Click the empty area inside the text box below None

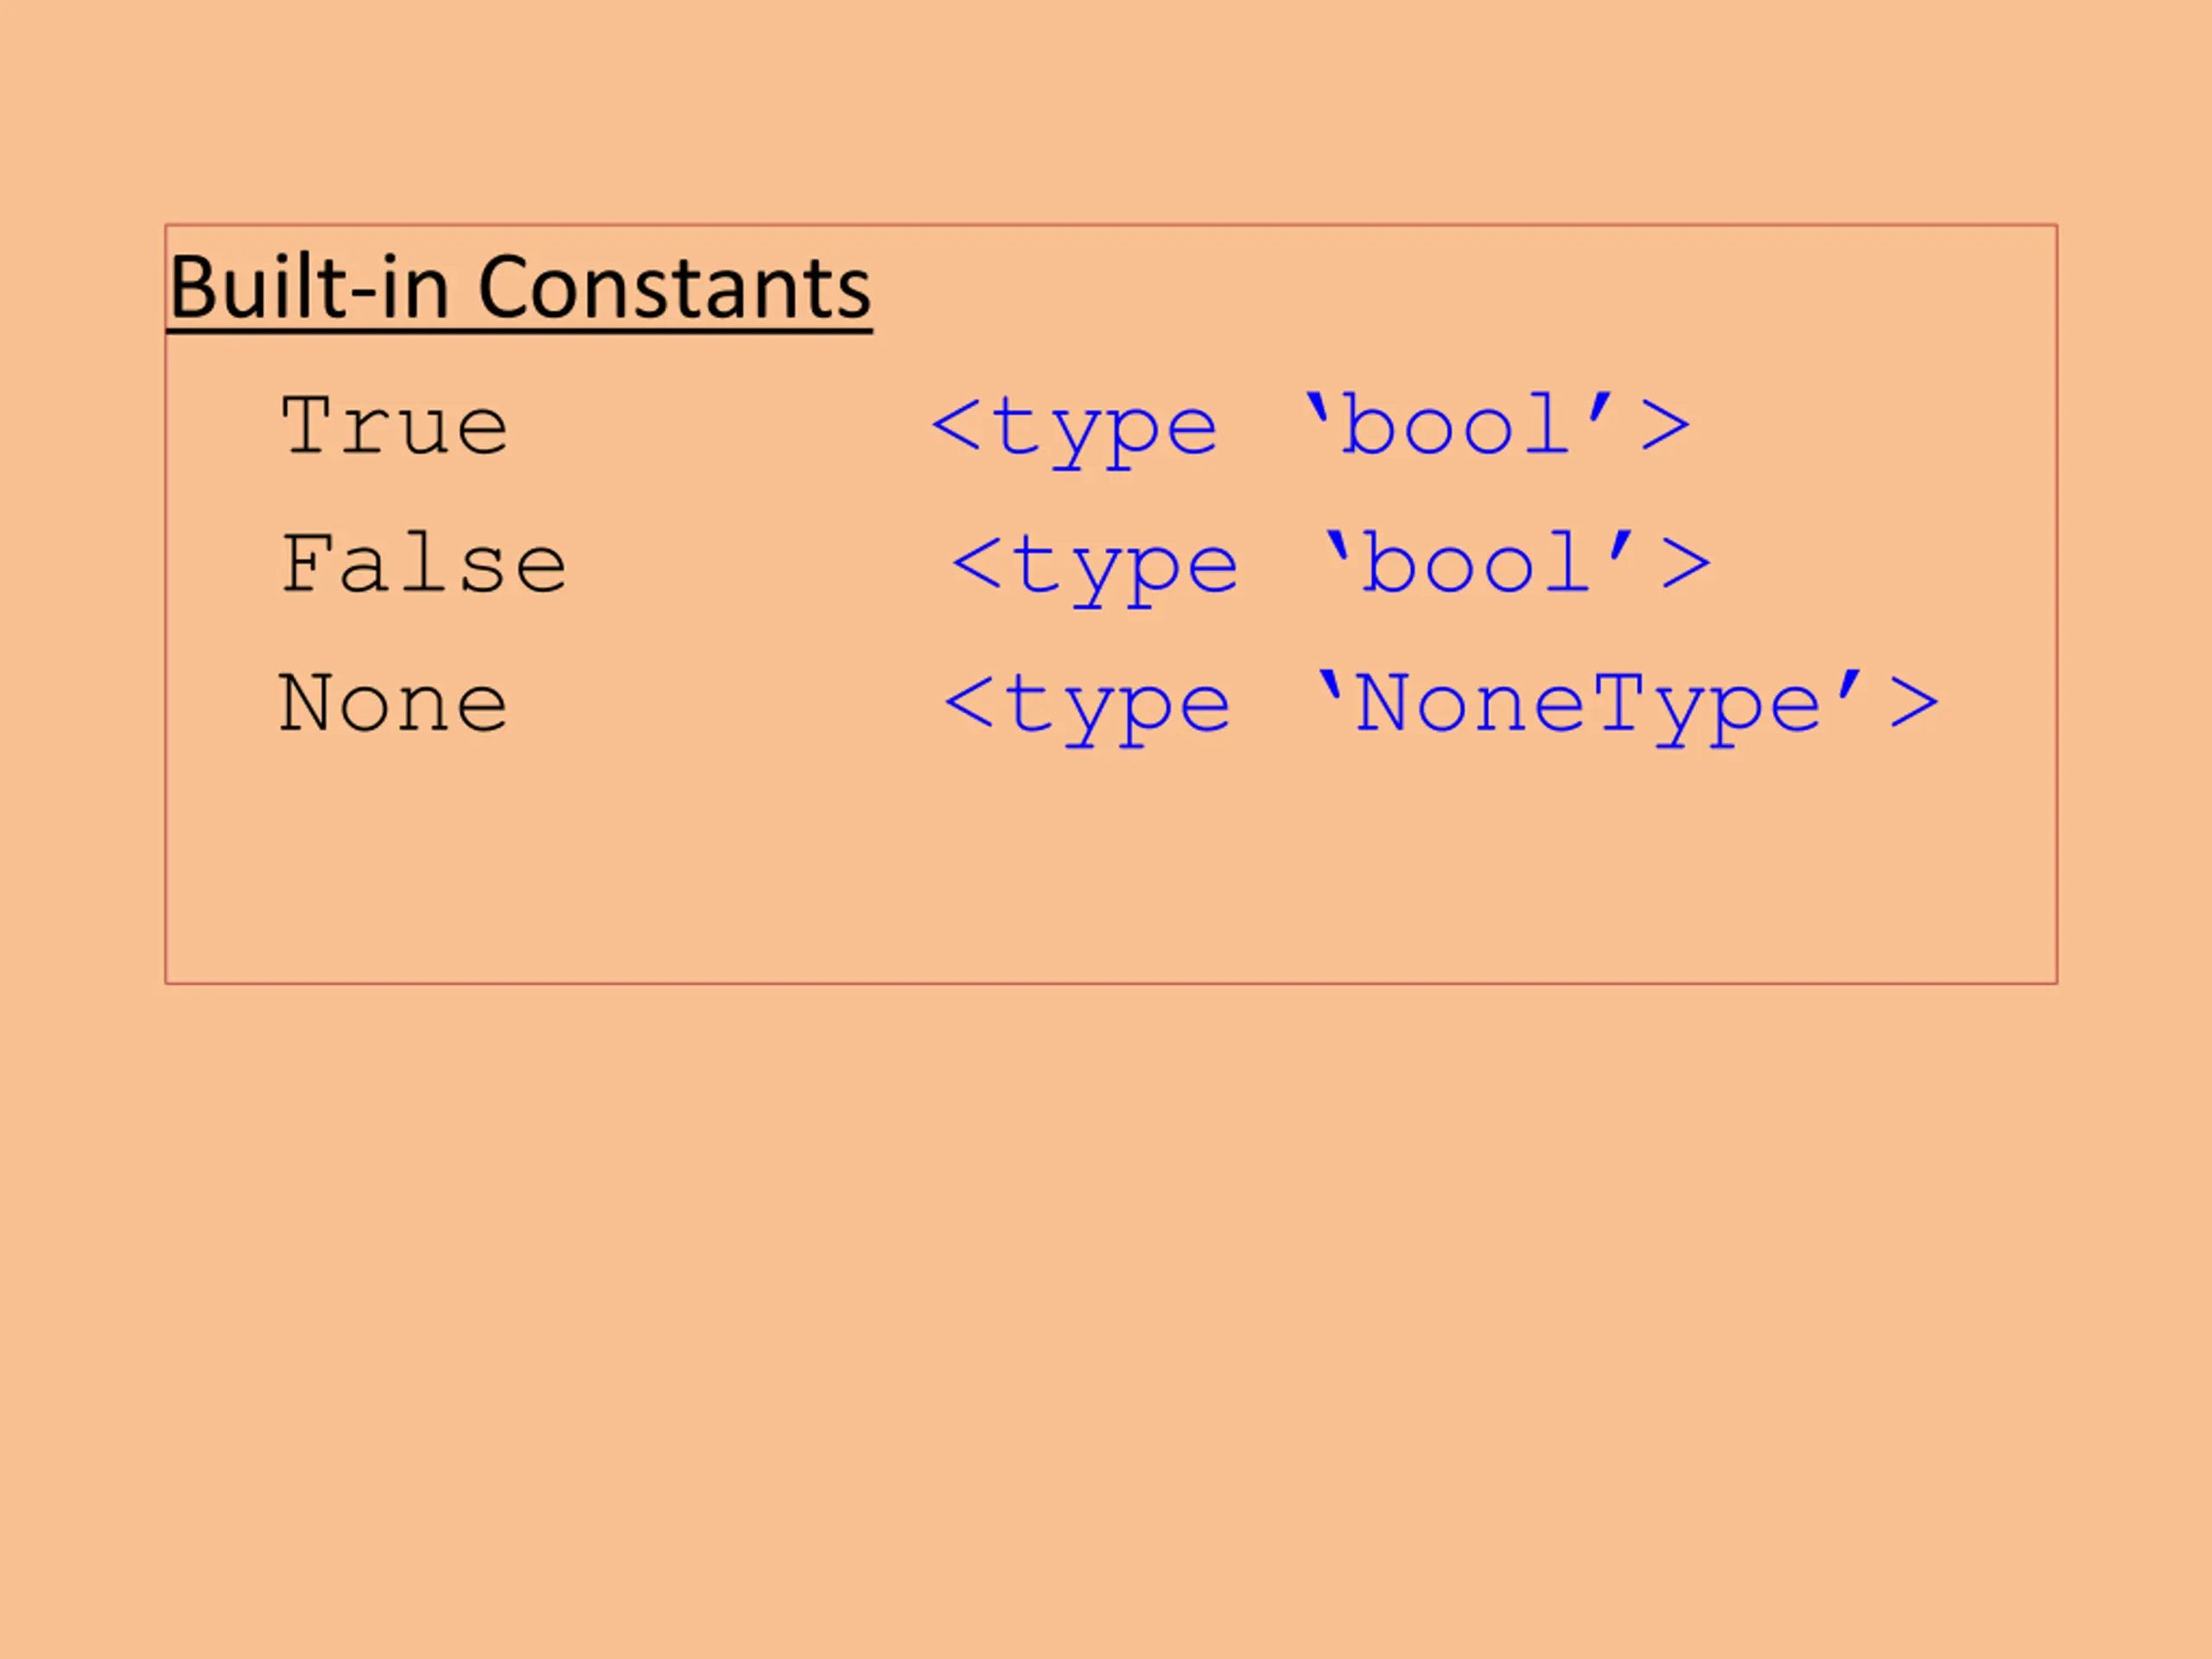point(1111,870)
